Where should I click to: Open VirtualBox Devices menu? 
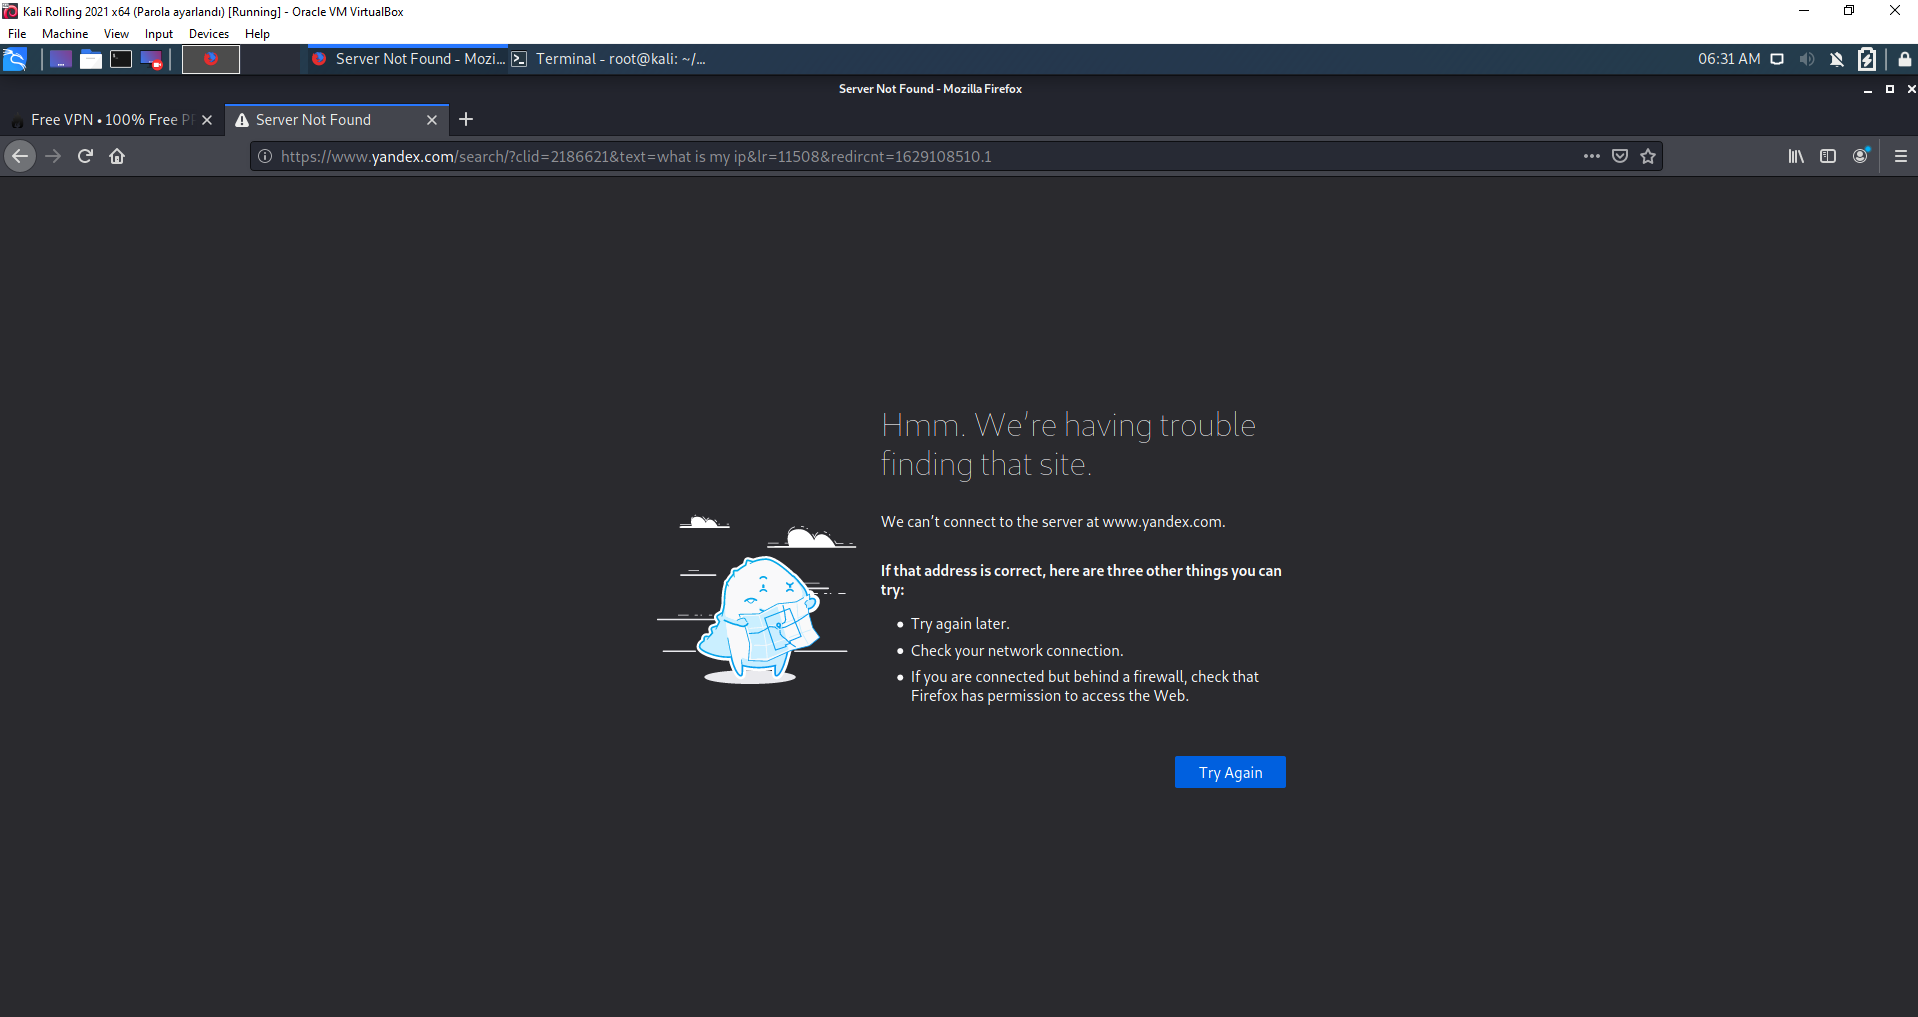[209, 34]
